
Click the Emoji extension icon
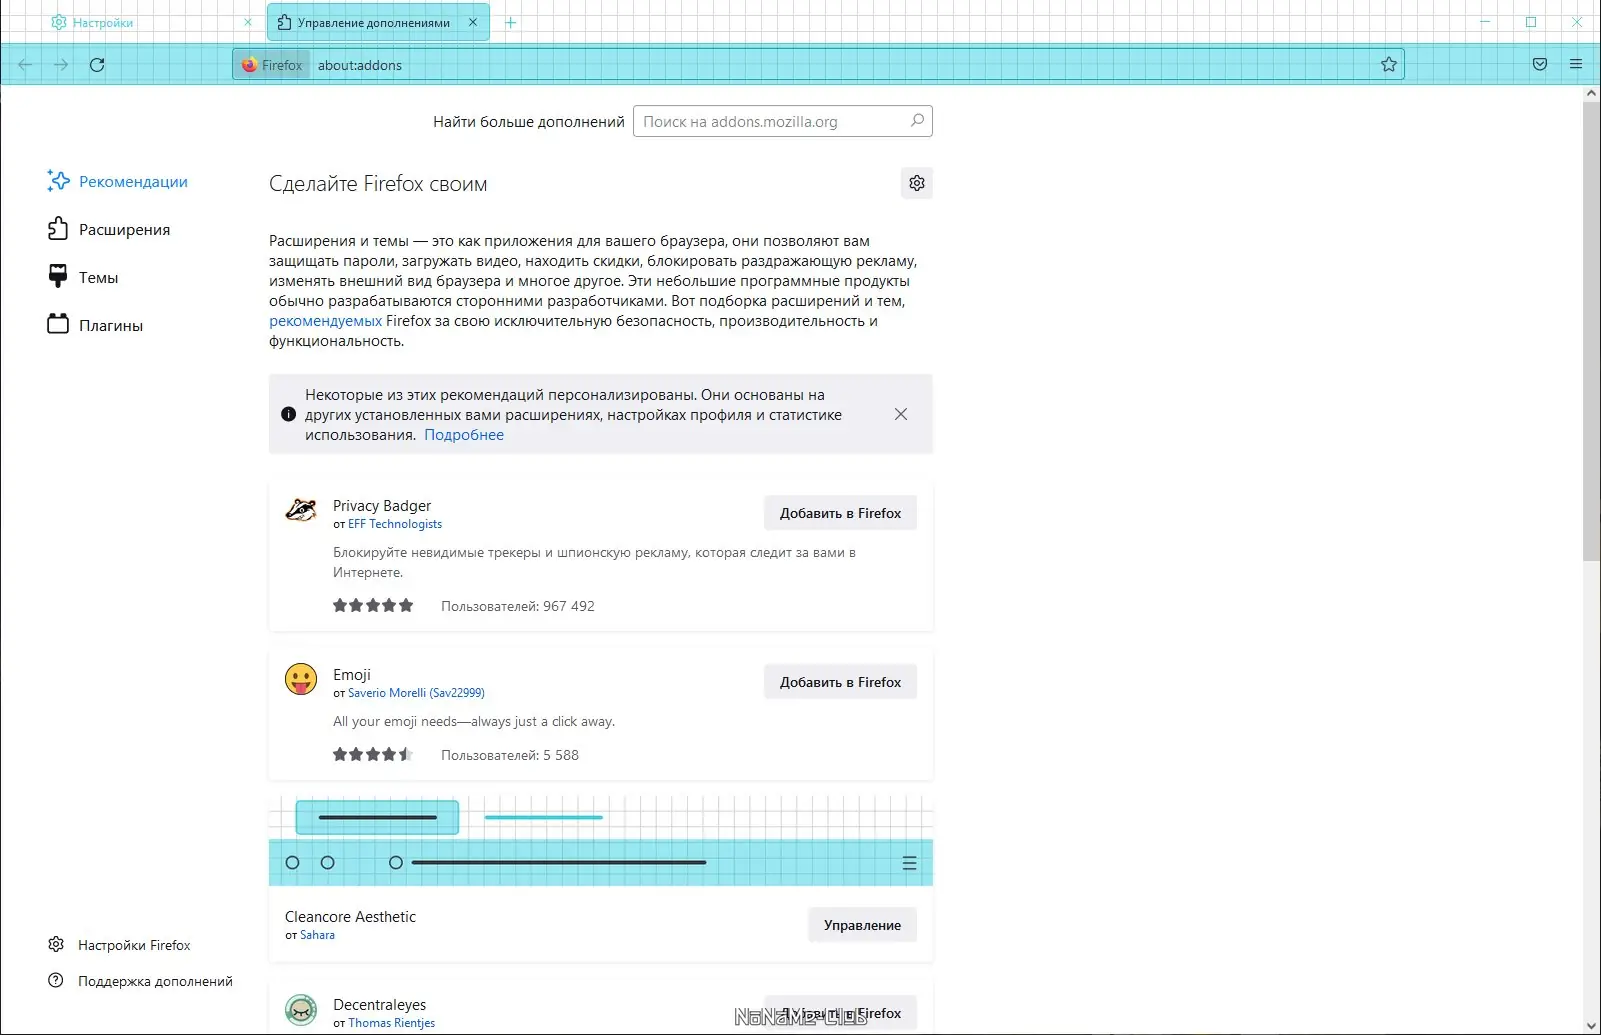click(x=301, y=679)
